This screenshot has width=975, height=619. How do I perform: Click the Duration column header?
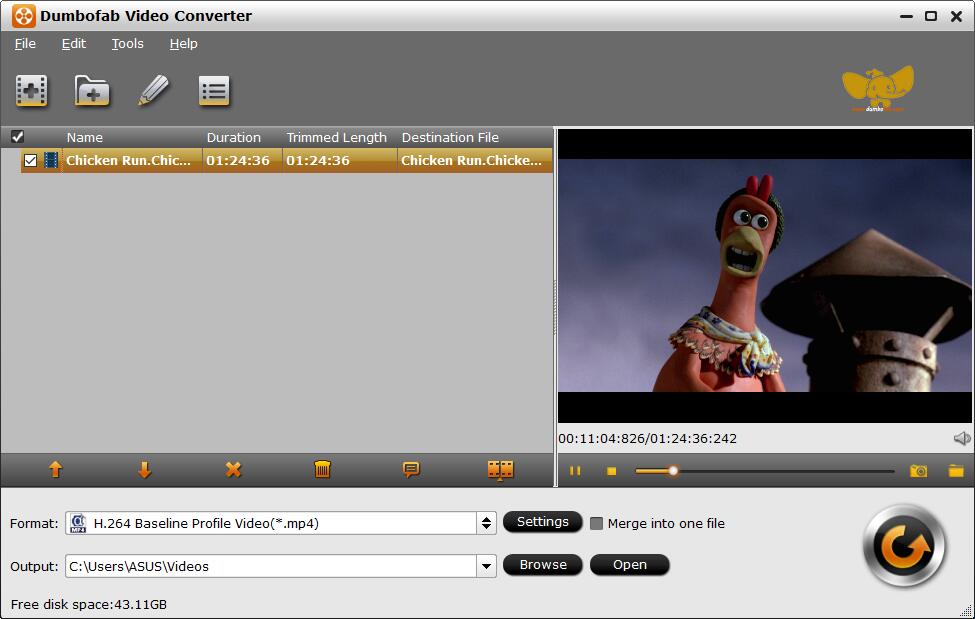pyautogui.click(x=234, y=137)
